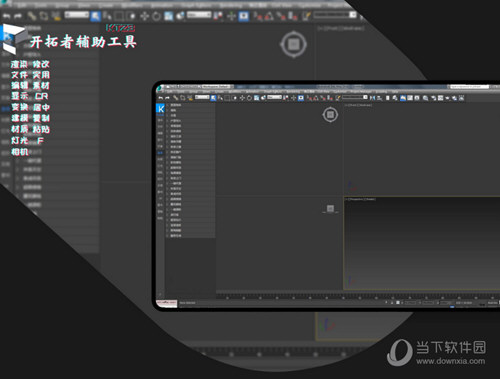
Task: Click the ViewCube in the background window
Action: click(x=293, y=44)
